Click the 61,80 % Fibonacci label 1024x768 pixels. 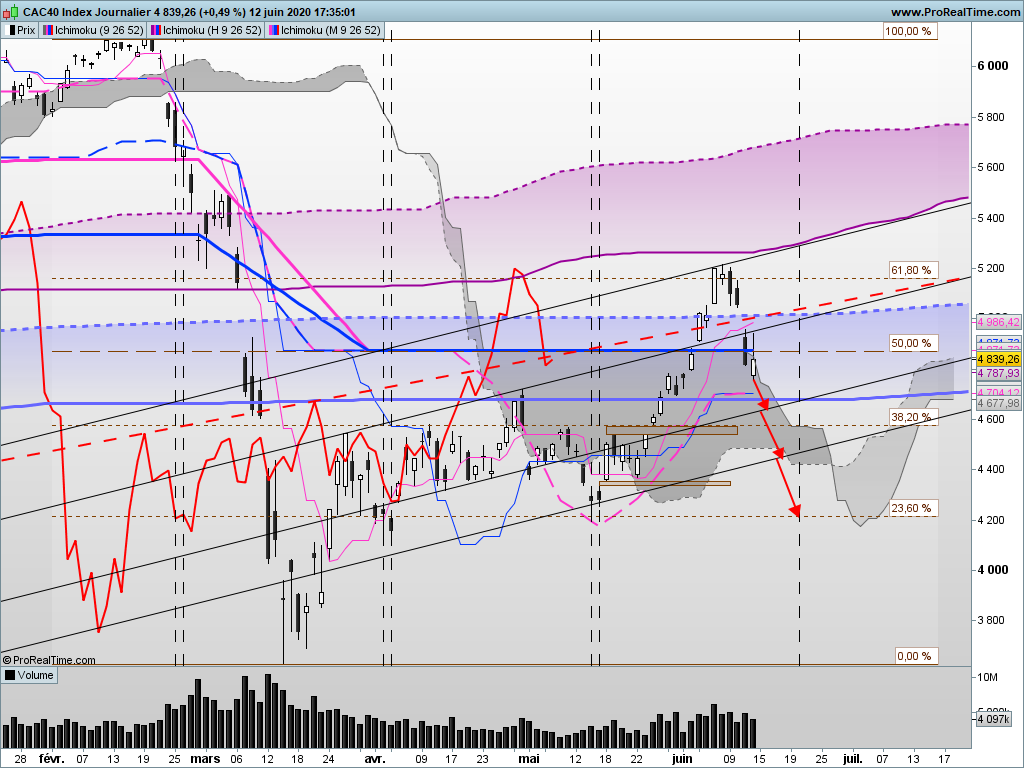(911, 270)
